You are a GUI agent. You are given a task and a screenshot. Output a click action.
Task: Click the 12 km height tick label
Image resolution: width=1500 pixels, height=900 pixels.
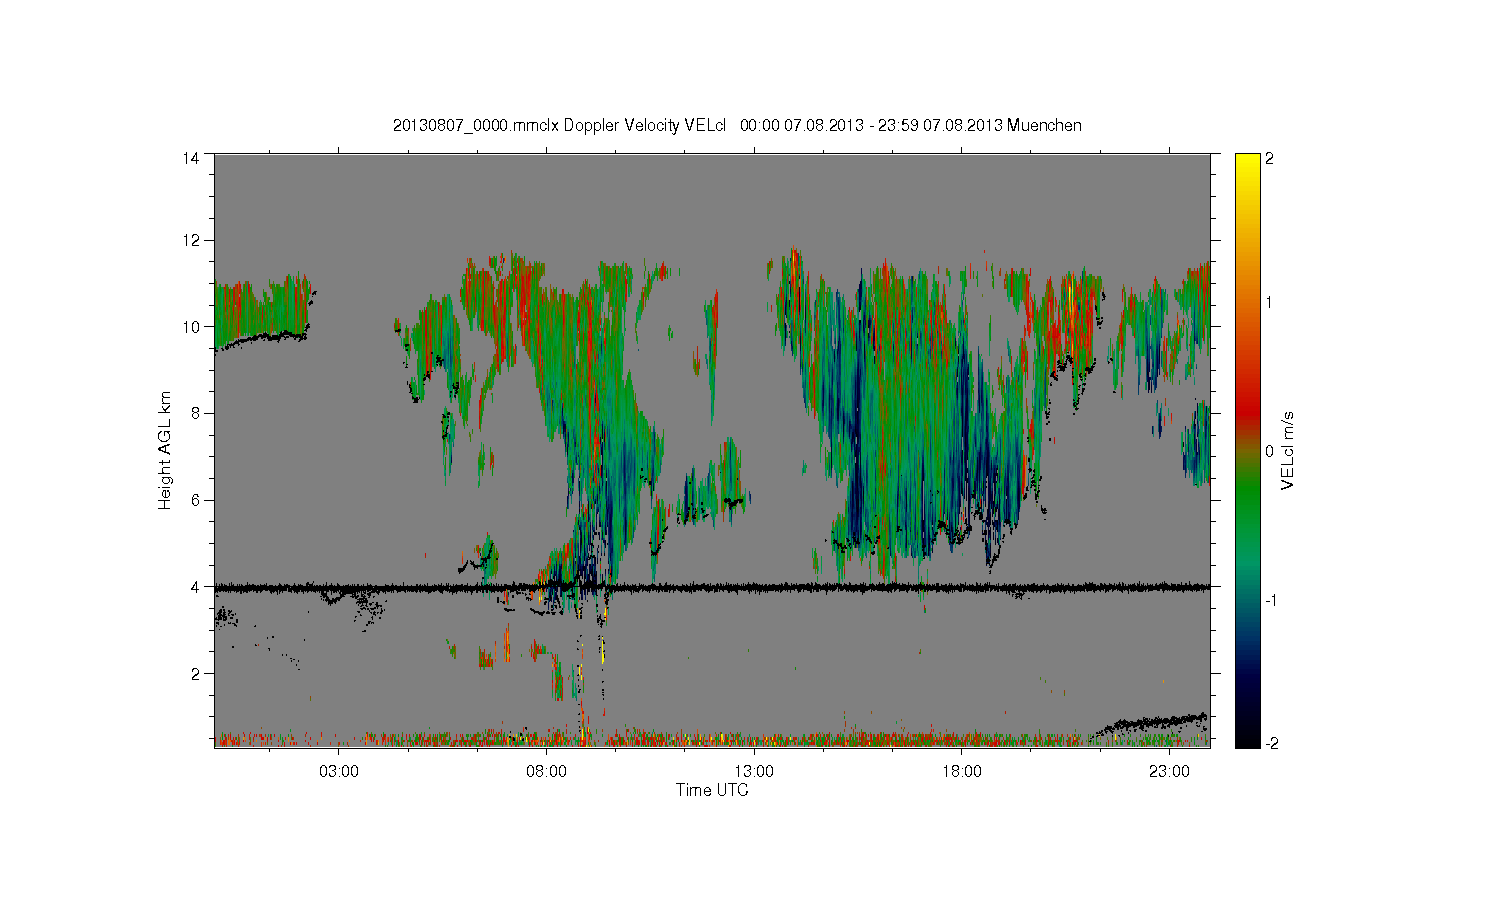click(x=190, y=240)
